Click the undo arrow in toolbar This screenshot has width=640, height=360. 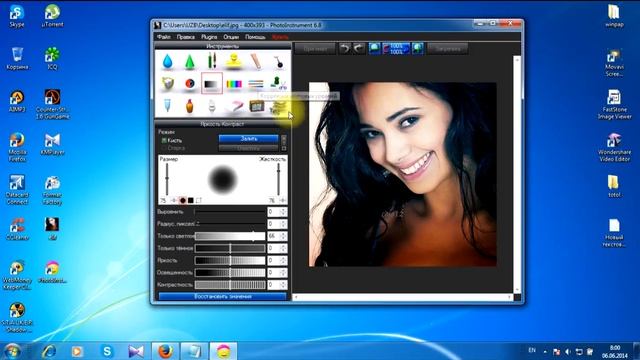pos(345,49)
